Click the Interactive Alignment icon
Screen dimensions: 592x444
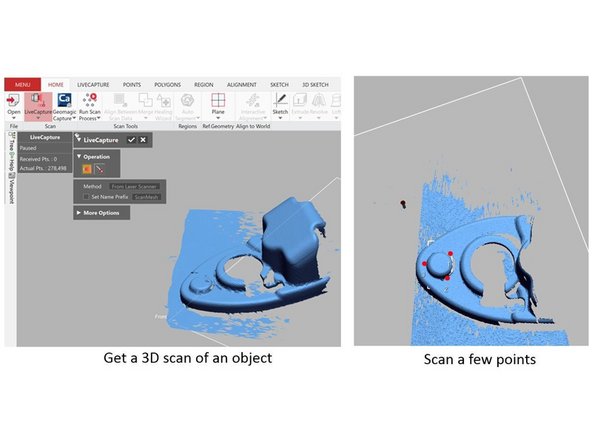point(253,100)
